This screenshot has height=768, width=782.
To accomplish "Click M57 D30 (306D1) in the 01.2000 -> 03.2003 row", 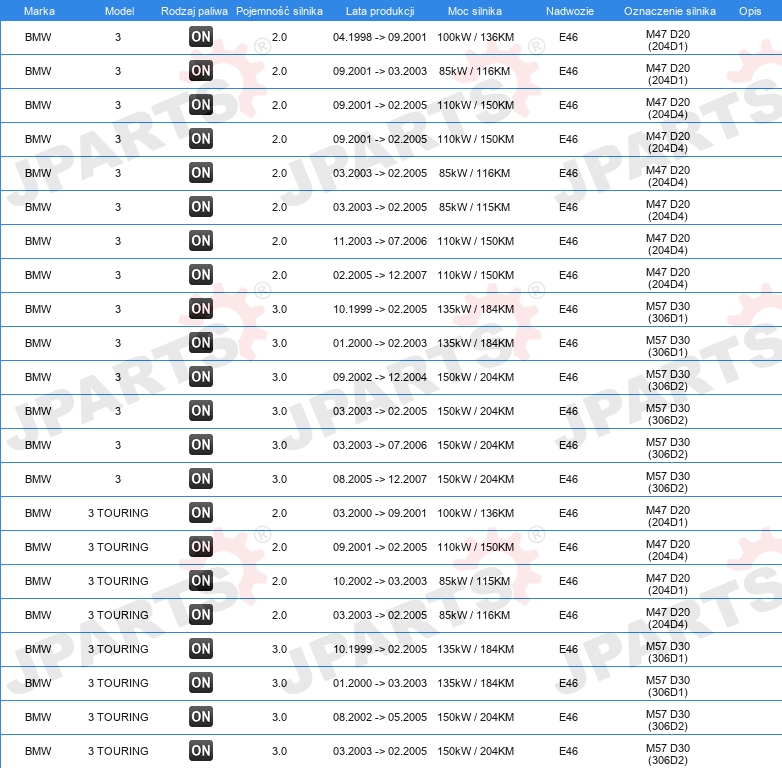I will 668,686.
